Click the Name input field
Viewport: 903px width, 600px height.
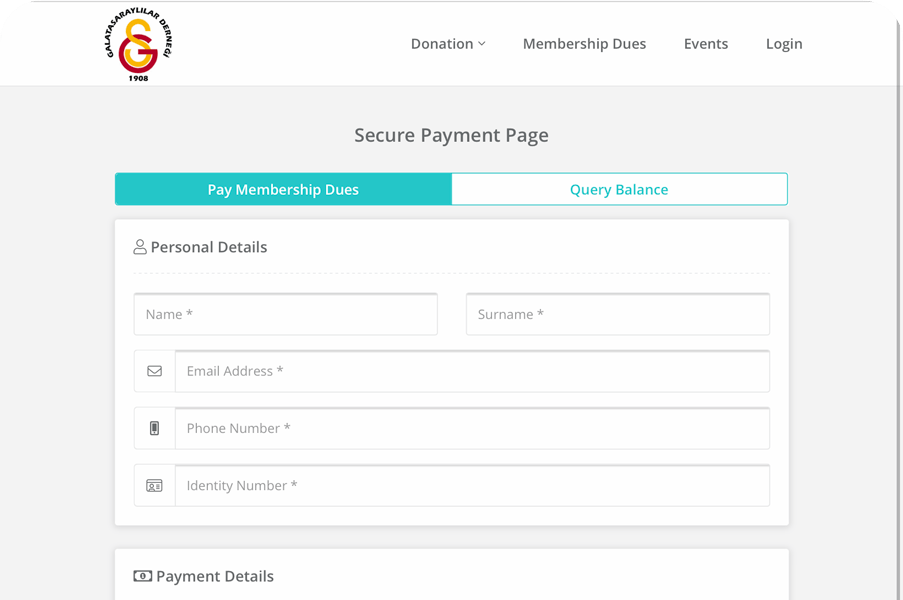tap(286, 314)
